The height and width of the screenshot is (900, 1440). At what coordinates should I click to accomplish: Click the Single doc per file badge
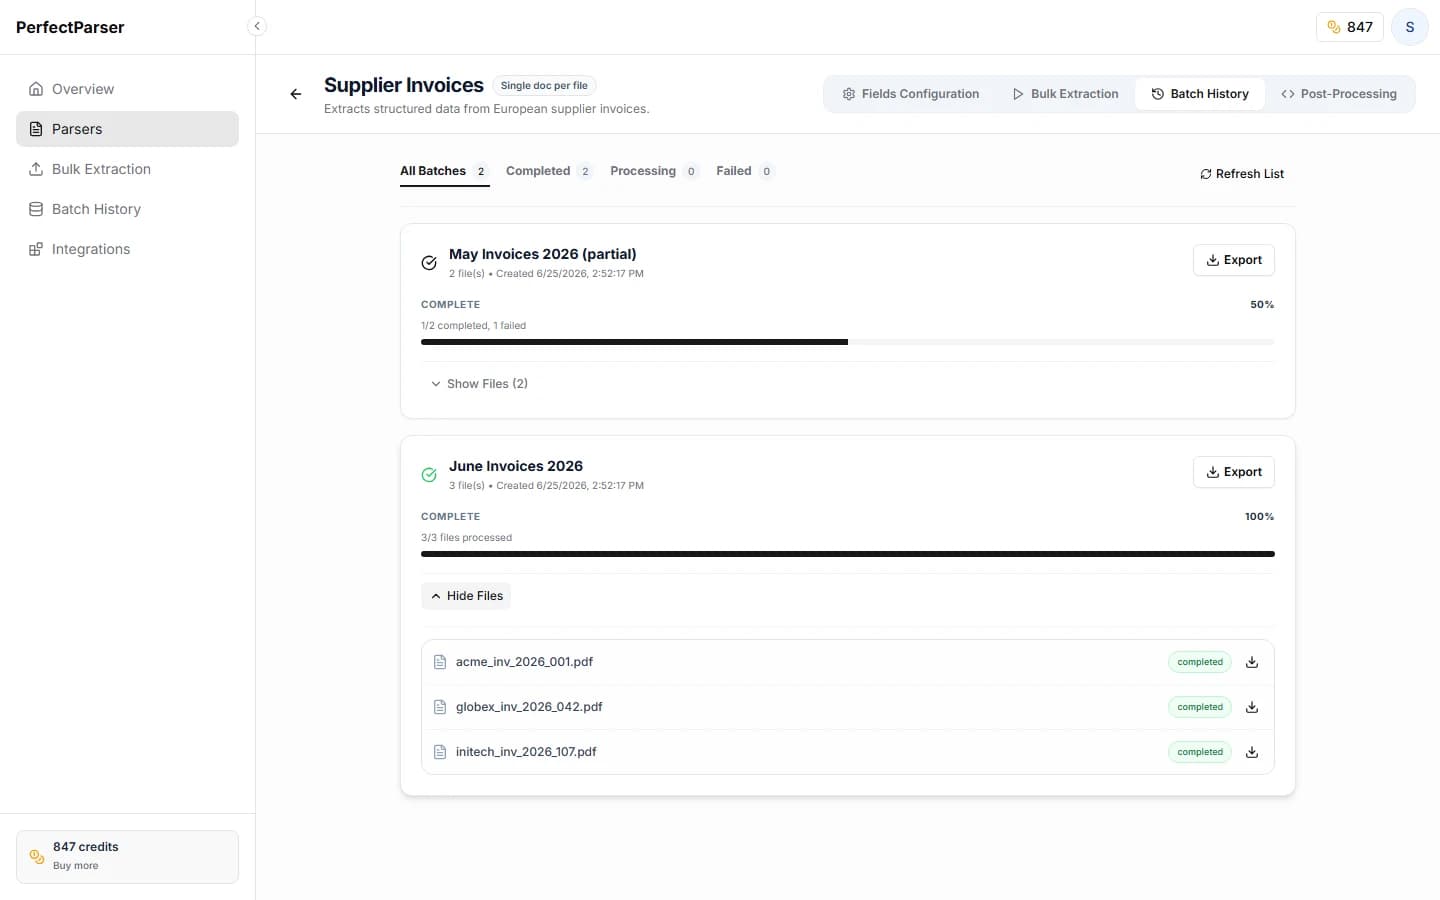[544, 86]
